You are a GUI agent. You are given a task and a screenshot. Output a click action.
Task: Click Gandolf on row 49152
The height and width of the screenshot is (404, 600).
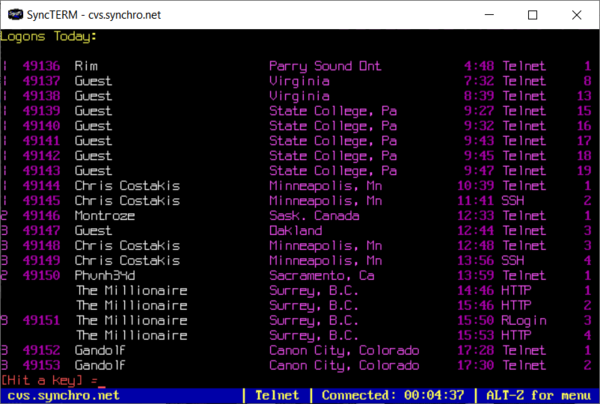pyautogui.click(x=100, y=350)
